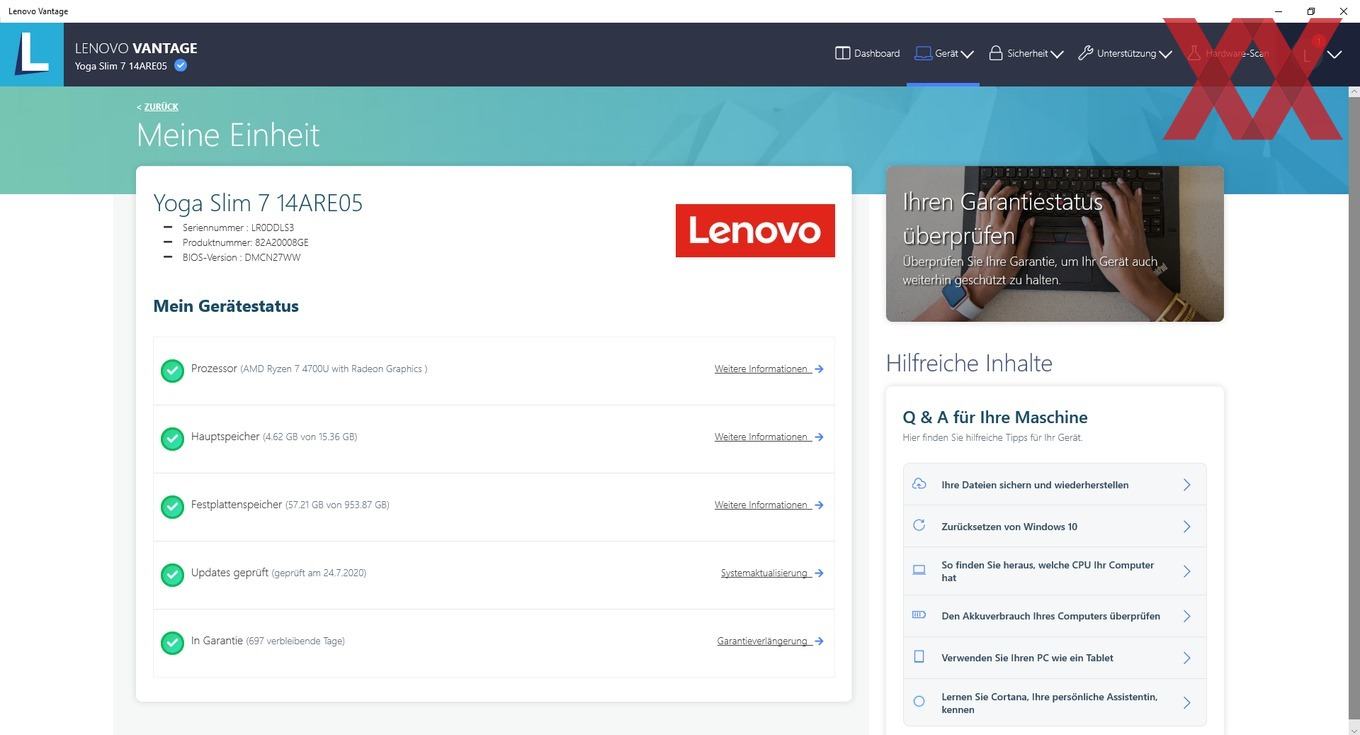Screen dimensions: 1360x735
Task: Click the Seriennummer LR0DDLS3 text
Action: coord(238,228)
